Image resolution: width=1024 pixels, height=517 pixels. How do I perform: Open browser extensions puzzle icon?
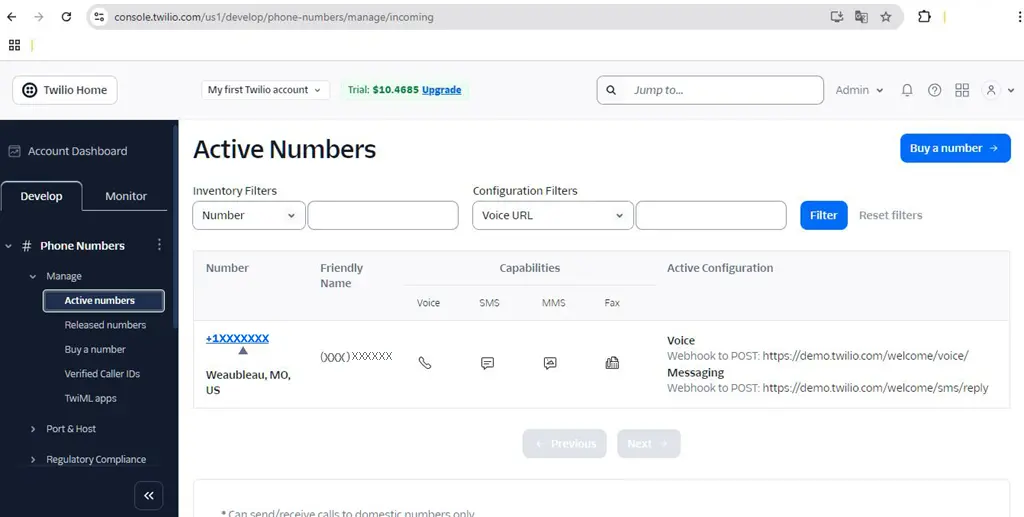pyautogui.click(x=924, y=17)
